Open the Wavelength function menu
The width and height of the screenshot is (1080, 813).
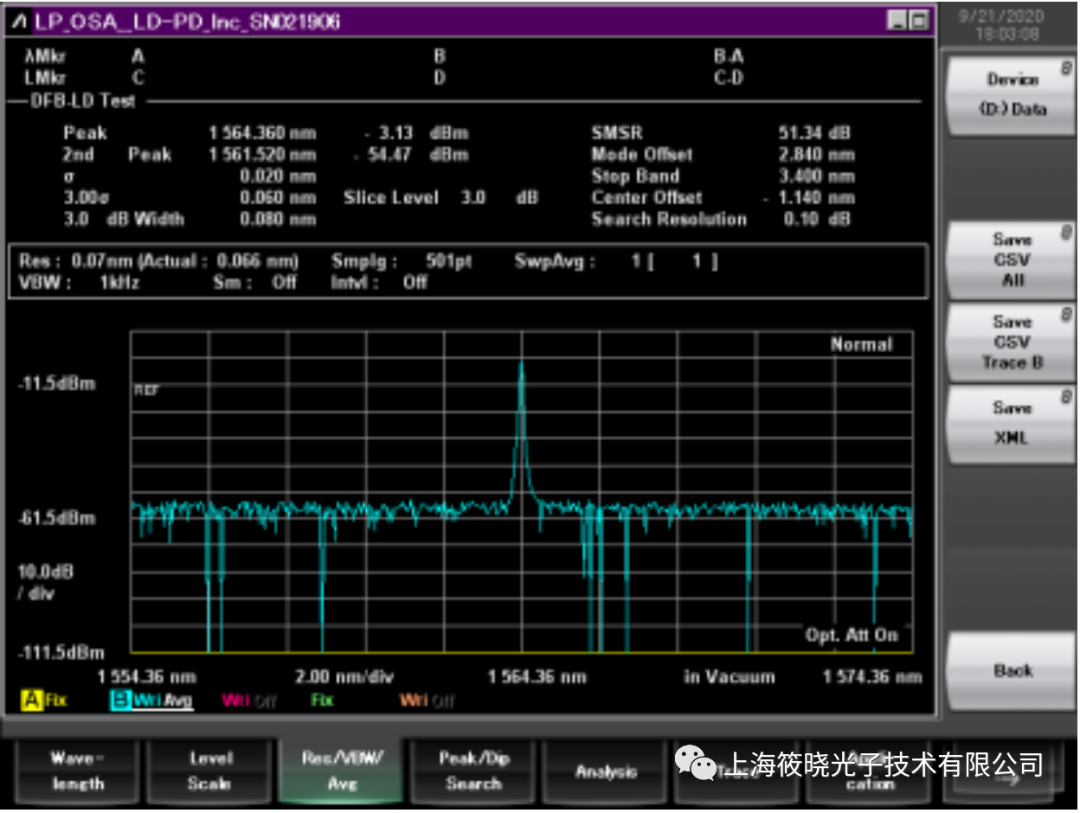tap(77, 771)
